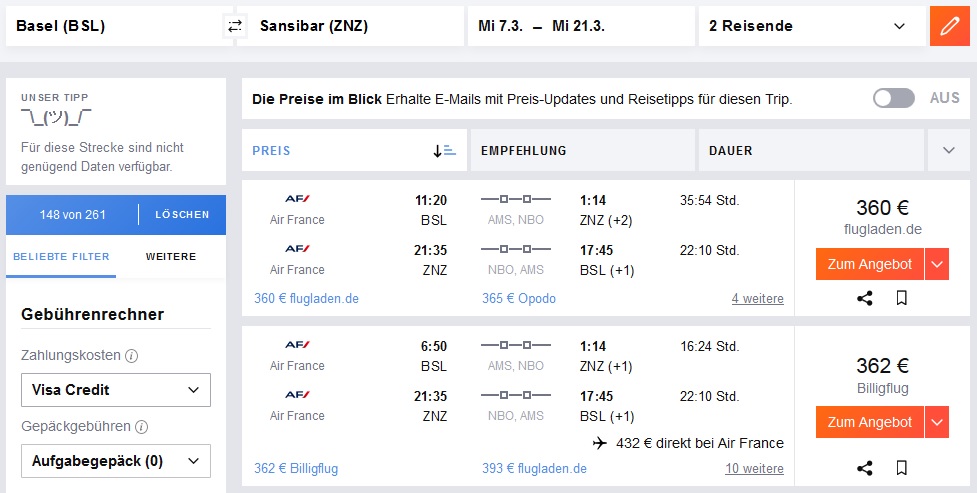Open the 365 € Opodo link
The width and height of the screenshot is (977, 493).
pos(518,299)
